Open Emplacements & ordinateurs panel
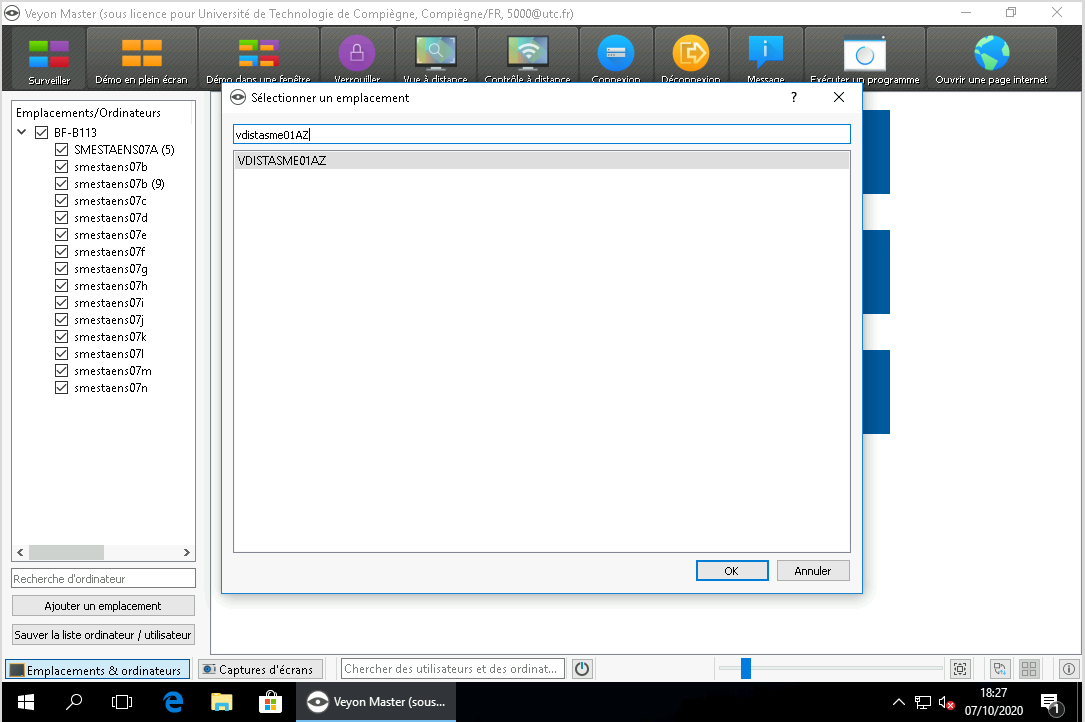This screenshot has width=1085, height=722. [x=96, y=670]
